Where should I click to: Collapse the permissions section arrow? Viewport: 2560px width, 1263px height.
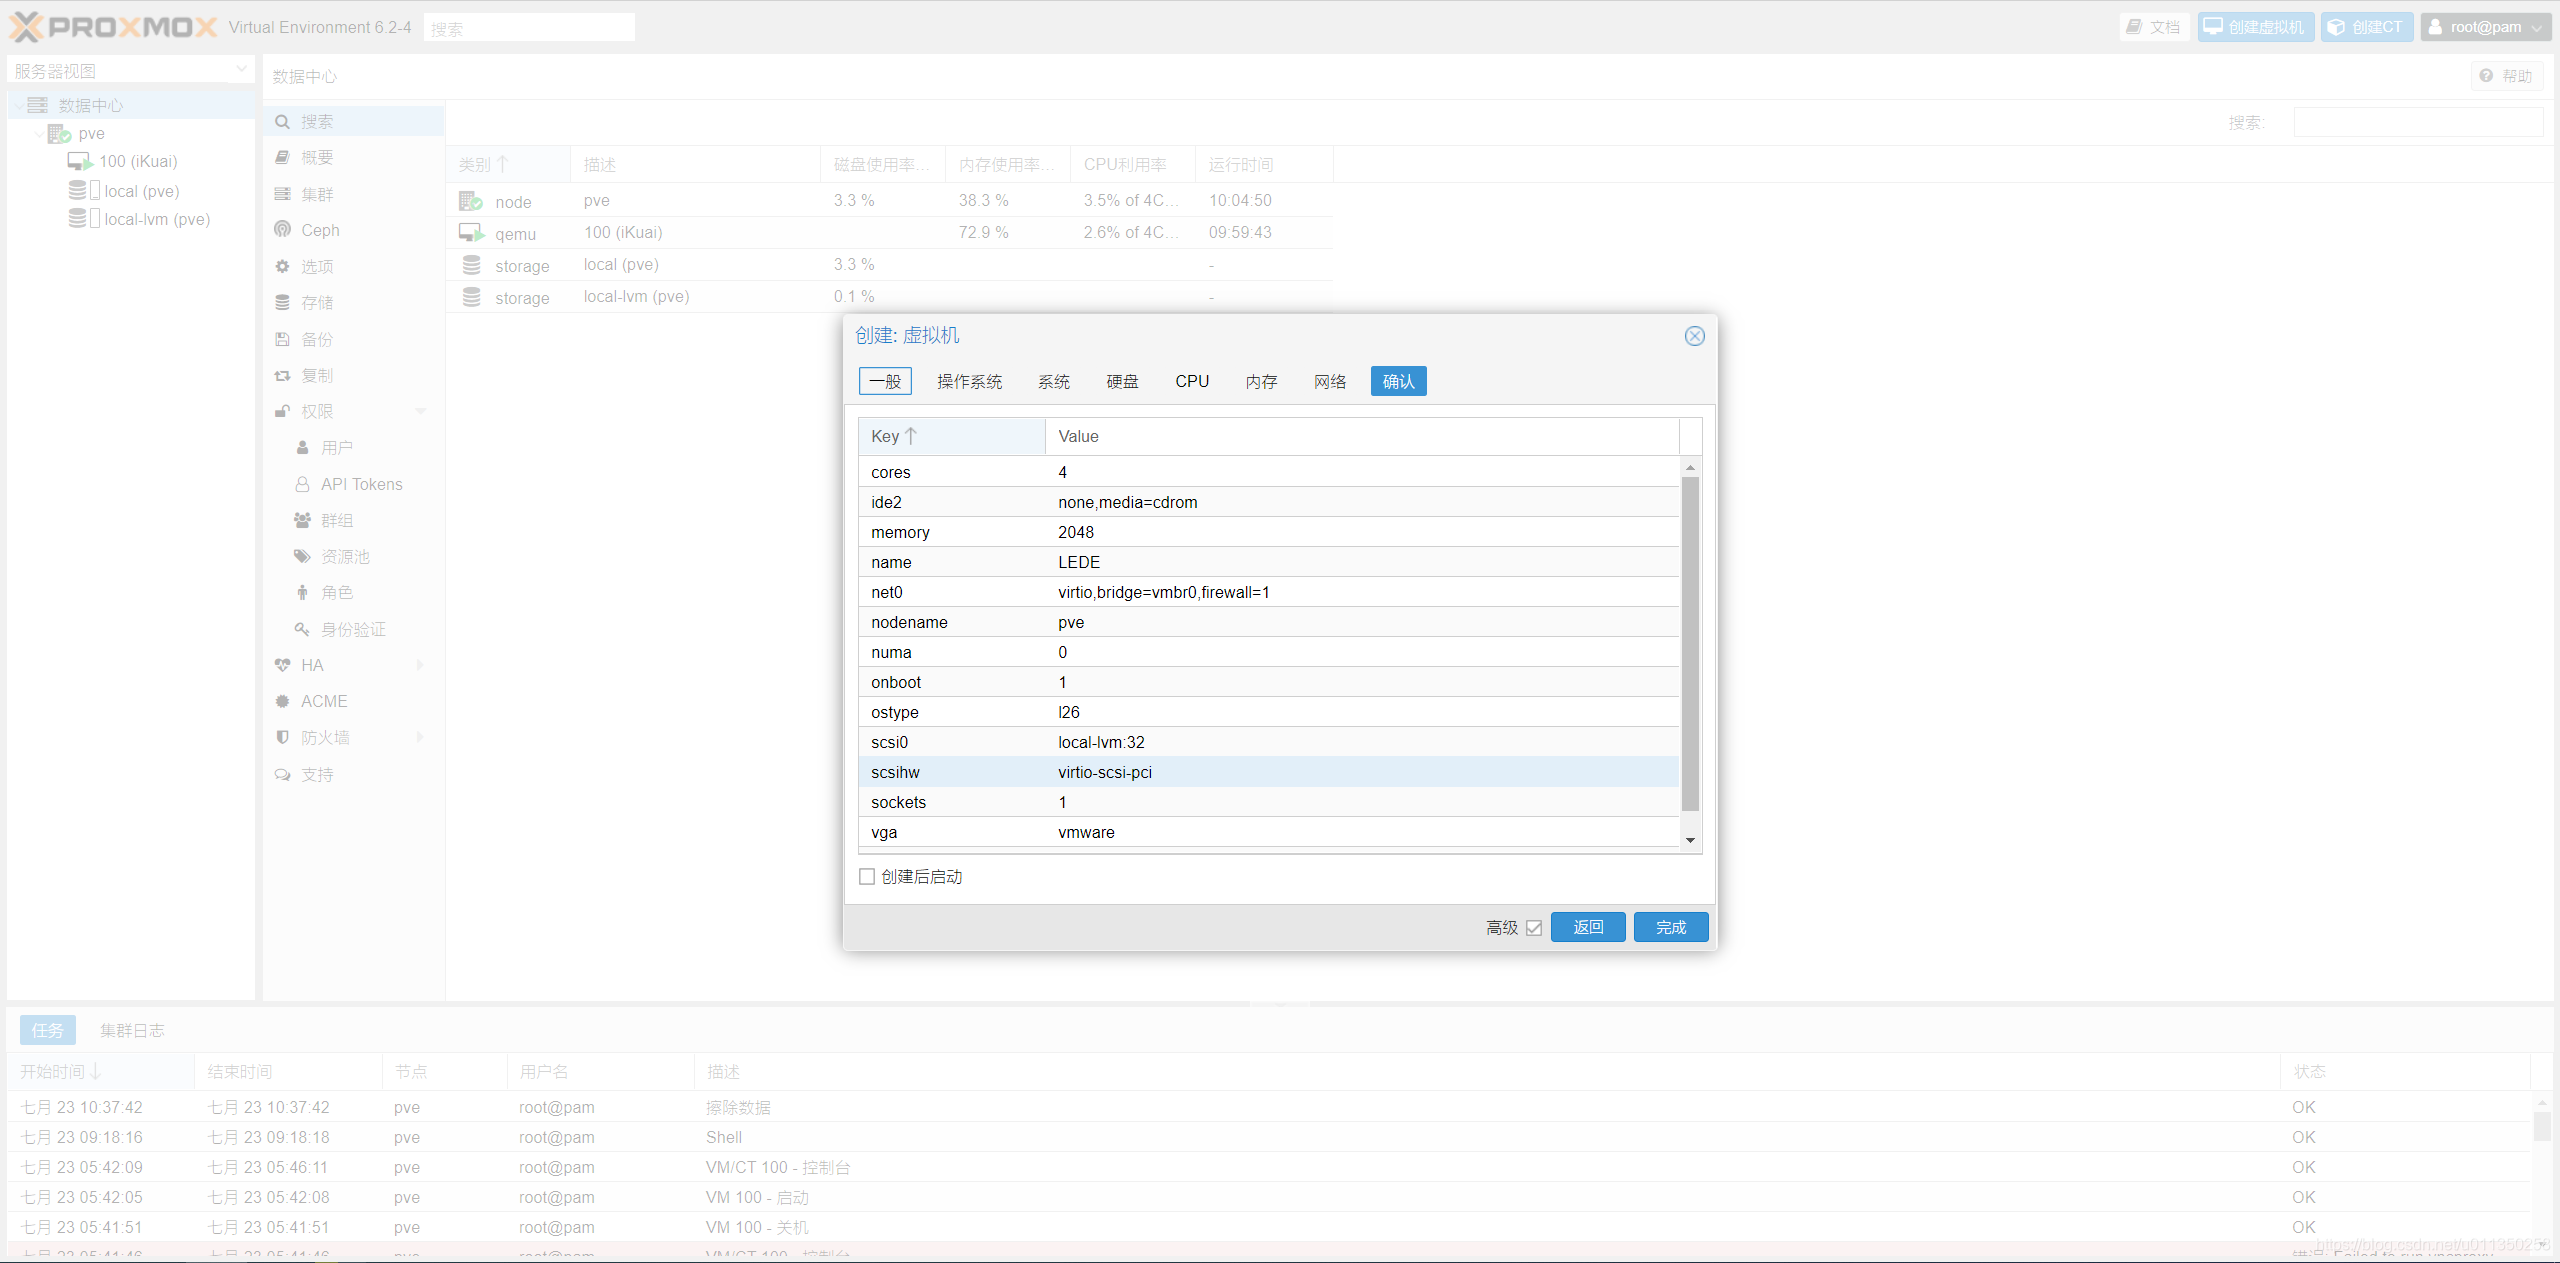[x=421, y=411]
